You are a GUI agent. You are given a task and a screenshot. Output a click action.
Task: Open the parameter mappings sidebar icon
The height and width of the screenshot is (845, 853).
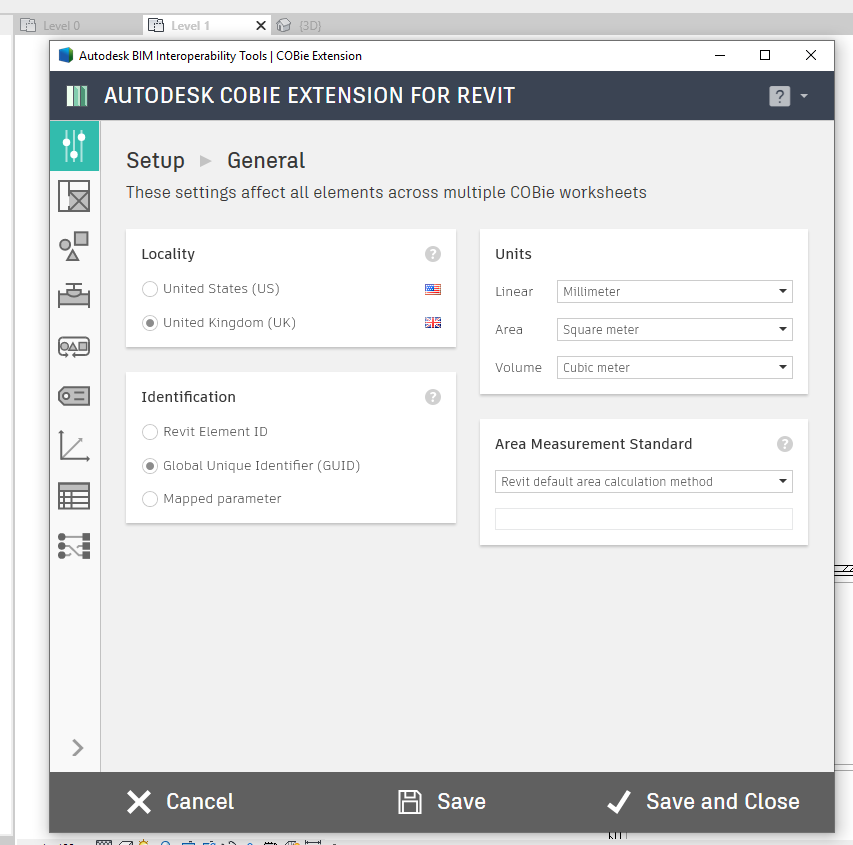pyautogui.click(x=75, y=546)
